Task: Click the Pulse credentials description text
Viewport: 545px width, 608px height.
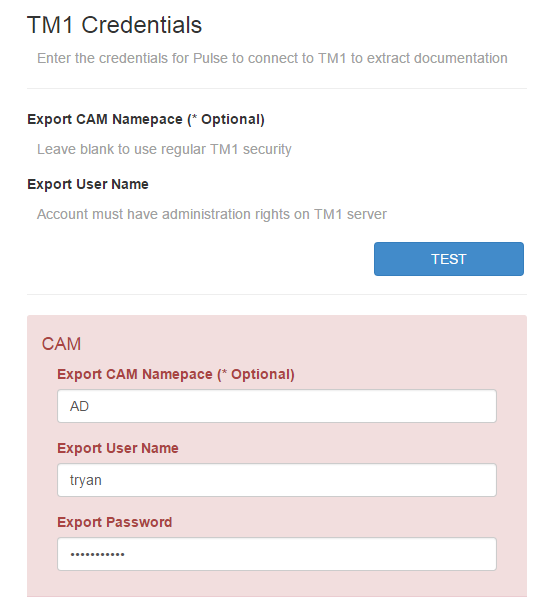Action: (272, 58)
